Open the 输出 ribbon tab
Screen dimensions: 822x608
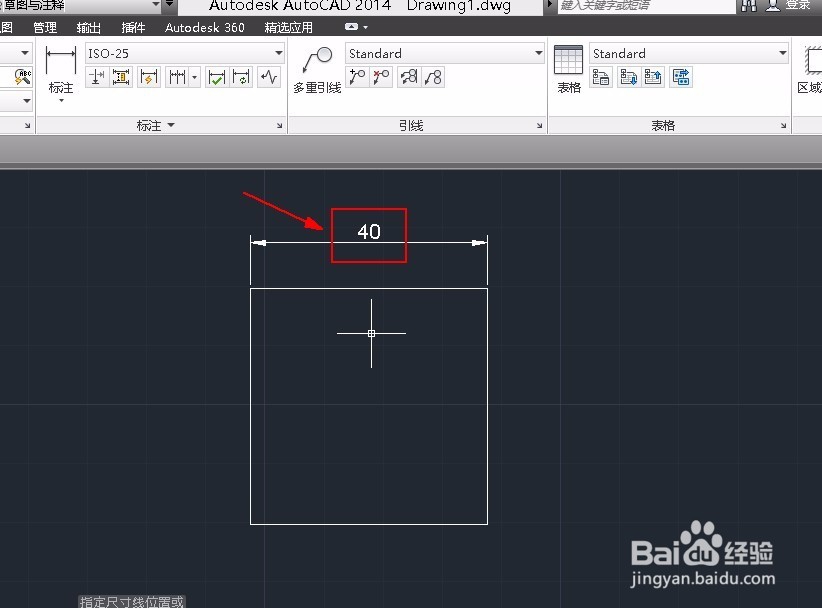click(88, 27)
